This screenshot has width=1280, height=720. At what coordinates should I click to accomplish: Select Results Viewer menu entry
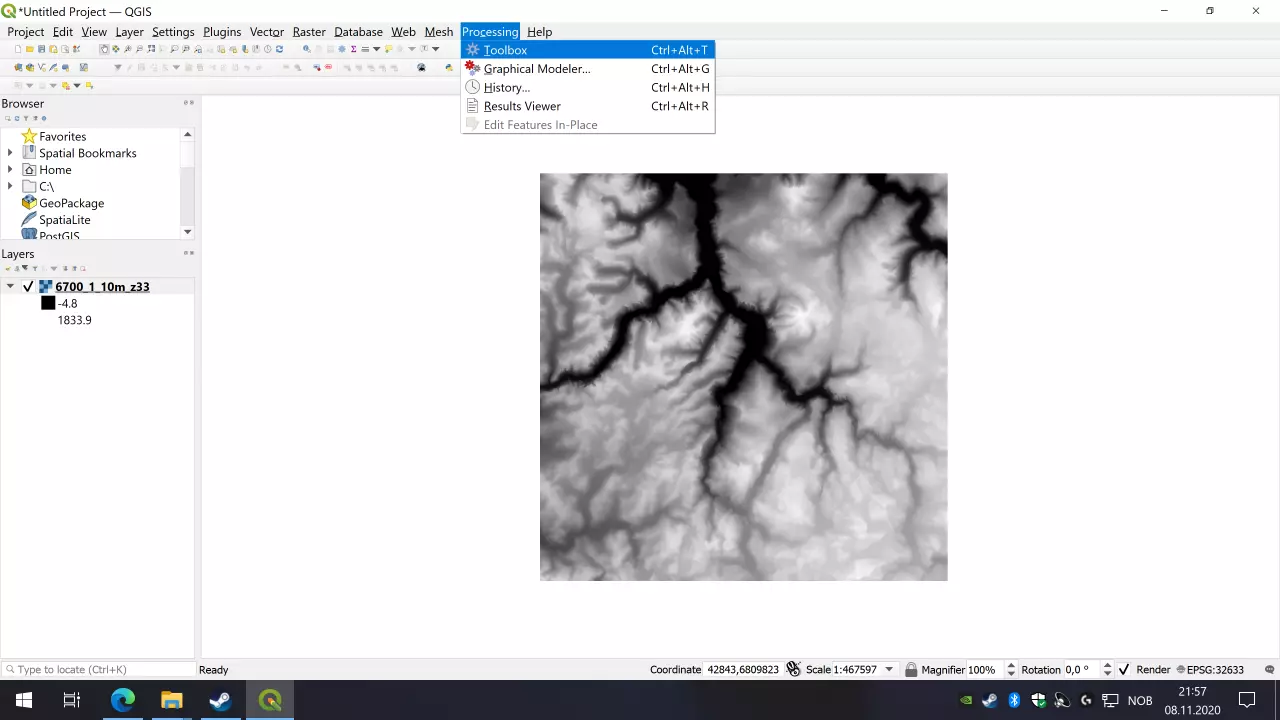(522, 106)
